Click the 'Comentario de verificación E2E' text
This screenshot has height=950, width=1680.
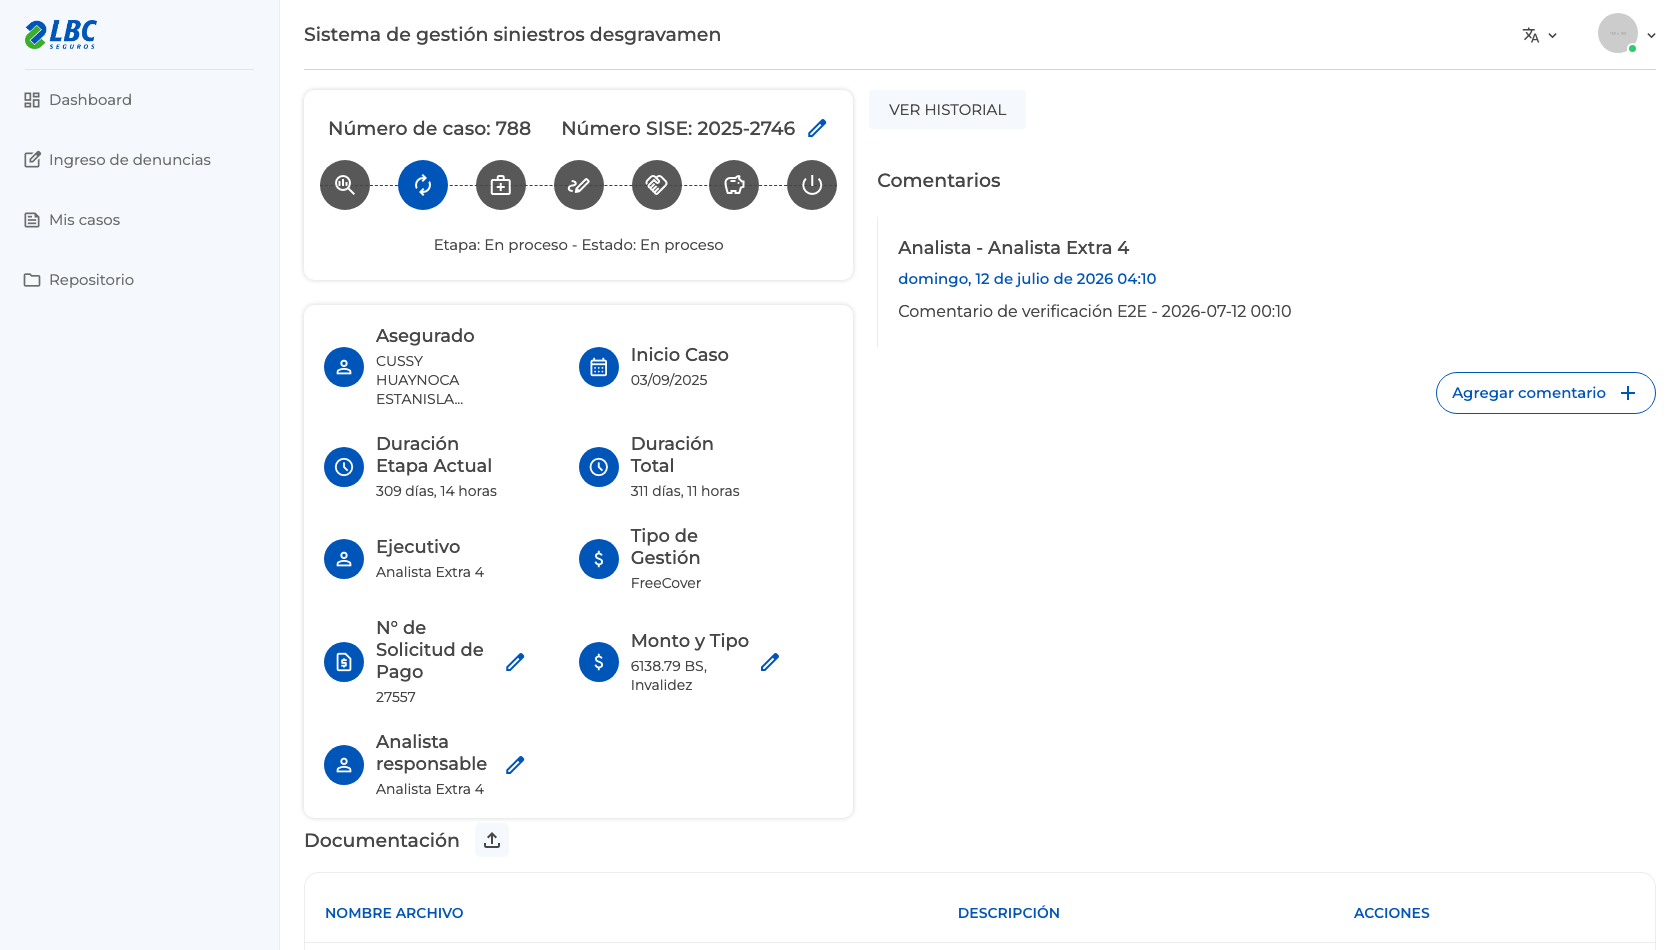click(1094, 311)
